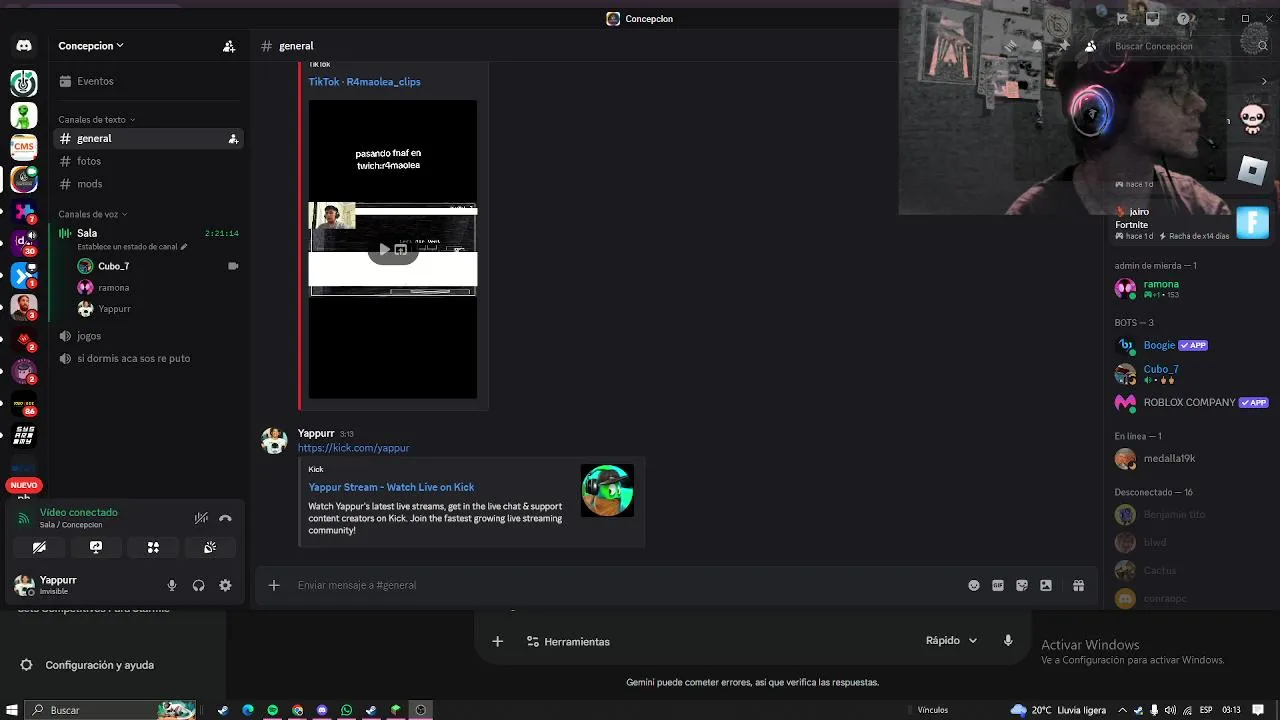This screenshot has width=1280, height=720.
Task: Open Spotify from the taskbar
Action: click(272, 710)
